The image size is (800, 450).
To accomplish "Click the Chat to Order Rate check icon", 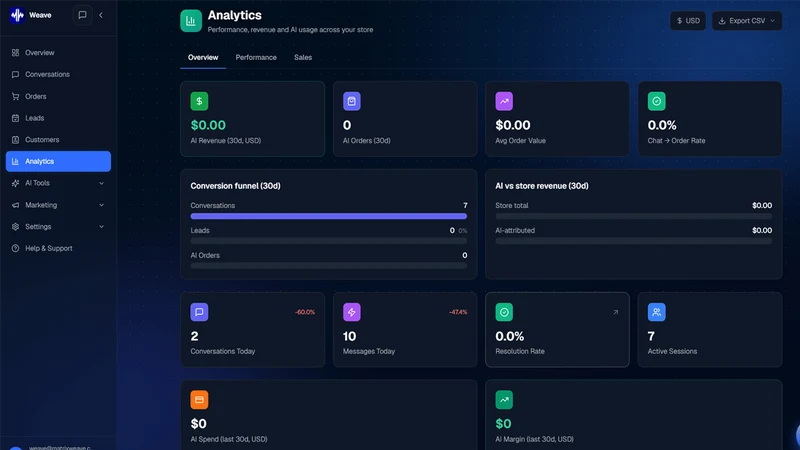I will [657, 101].
